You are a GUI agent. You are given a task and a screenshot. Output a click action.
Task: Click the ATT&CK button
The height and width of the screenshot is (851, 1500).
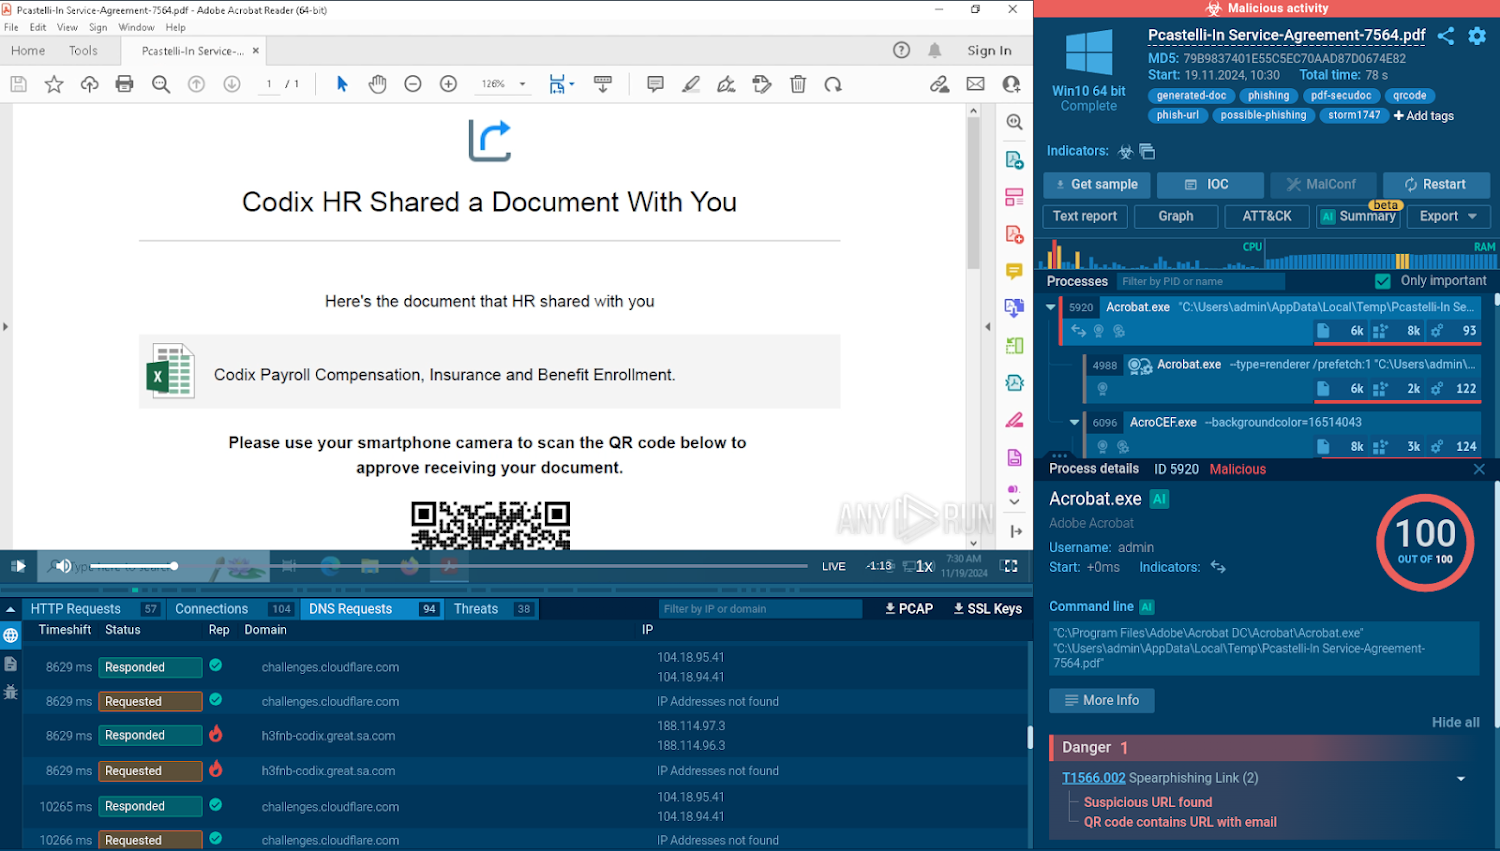(1267, 216)
